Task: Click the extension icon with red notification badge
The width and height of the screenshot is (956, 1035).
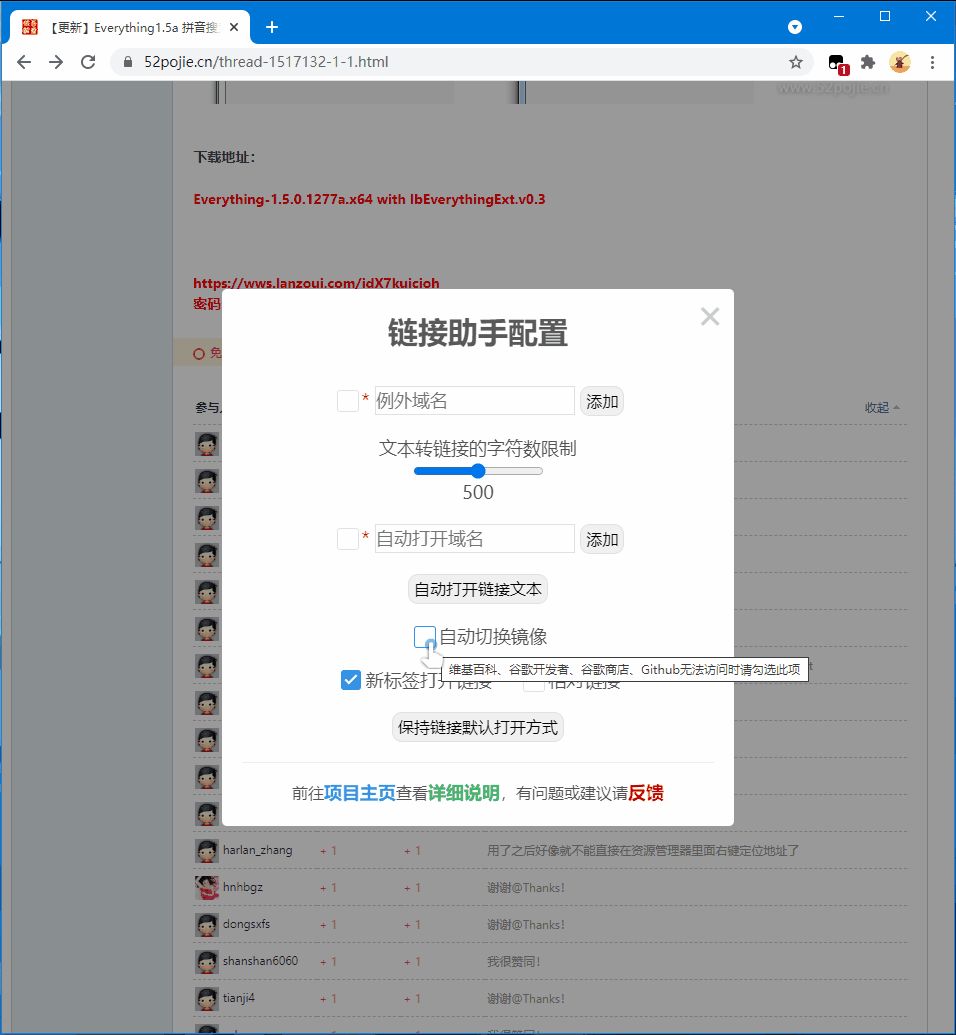Action: [836, 62]
